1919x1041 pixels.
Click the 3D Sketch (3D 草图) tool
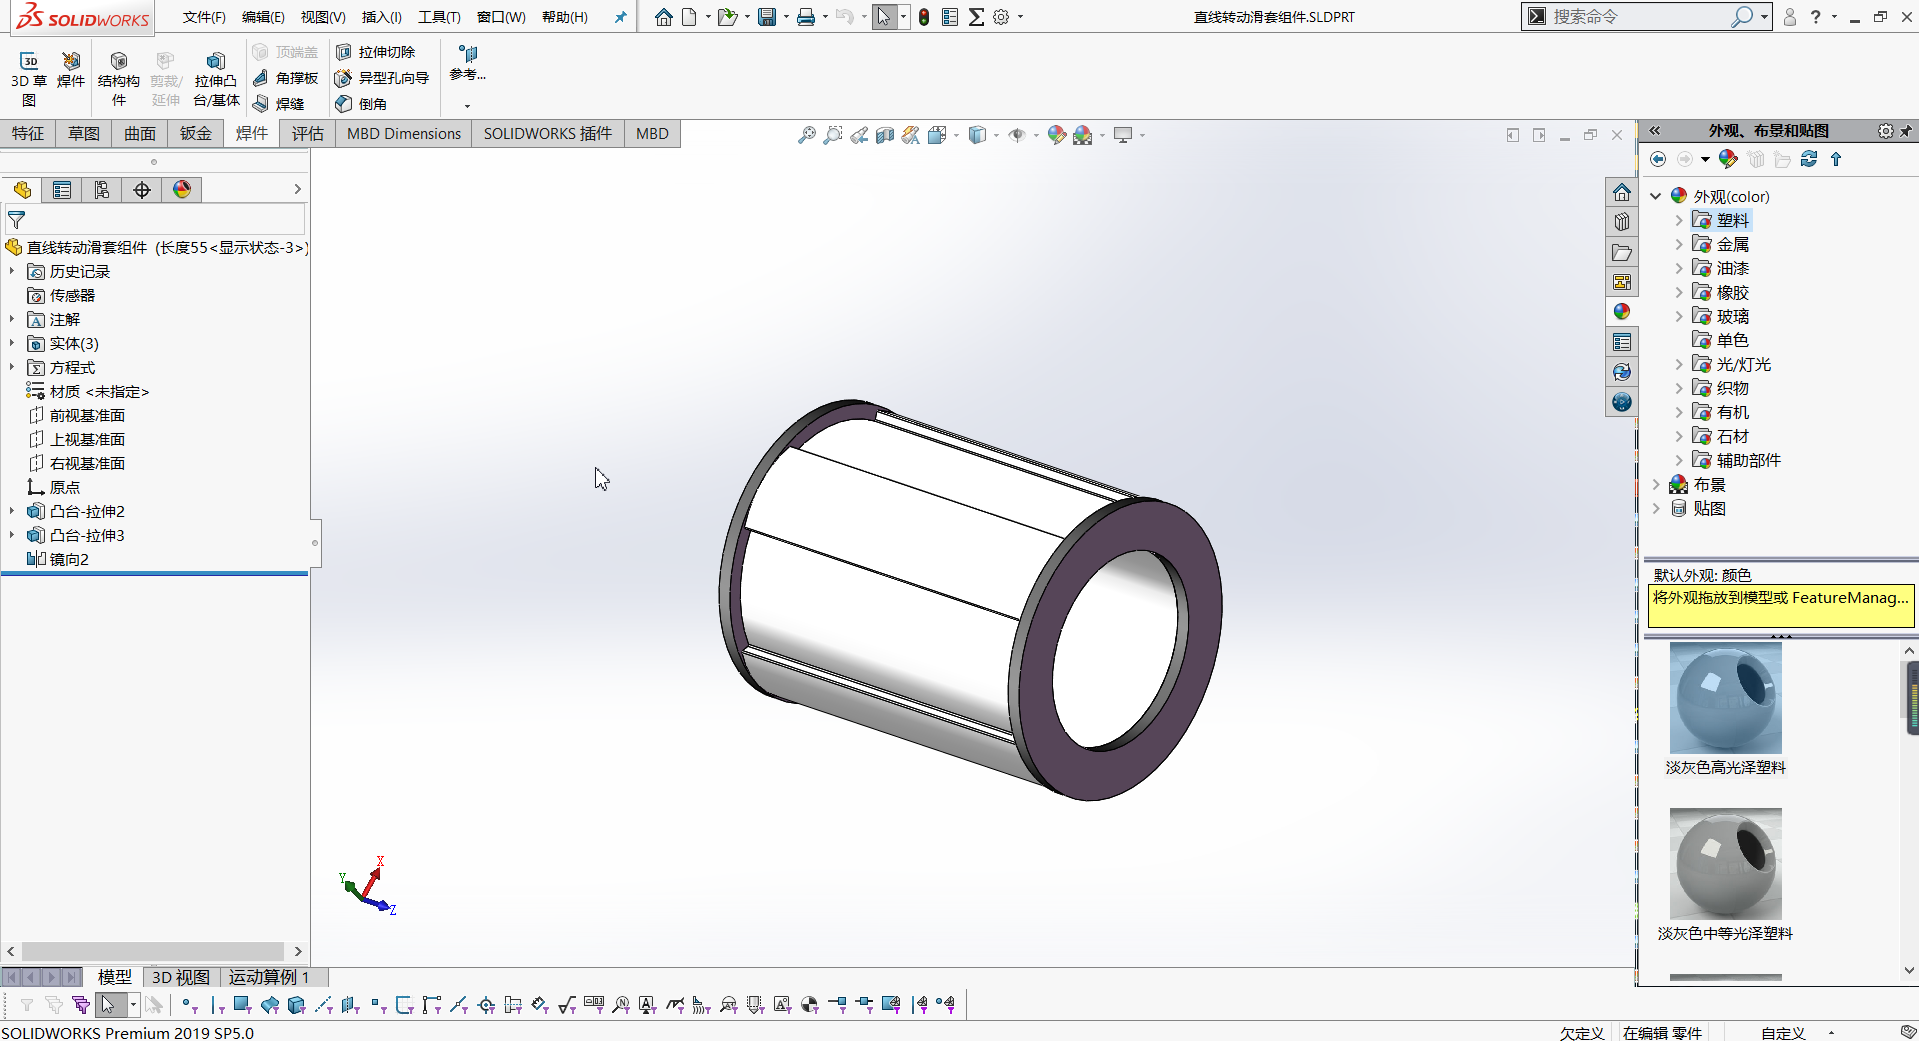pos(29,79)
